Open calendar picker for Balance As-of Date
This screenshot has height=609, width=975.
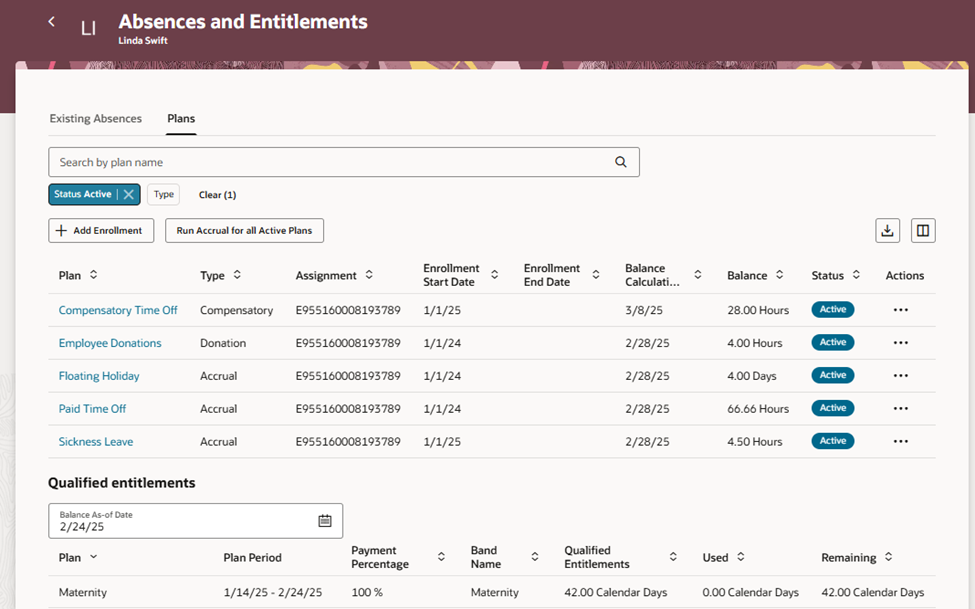point(325,521)
